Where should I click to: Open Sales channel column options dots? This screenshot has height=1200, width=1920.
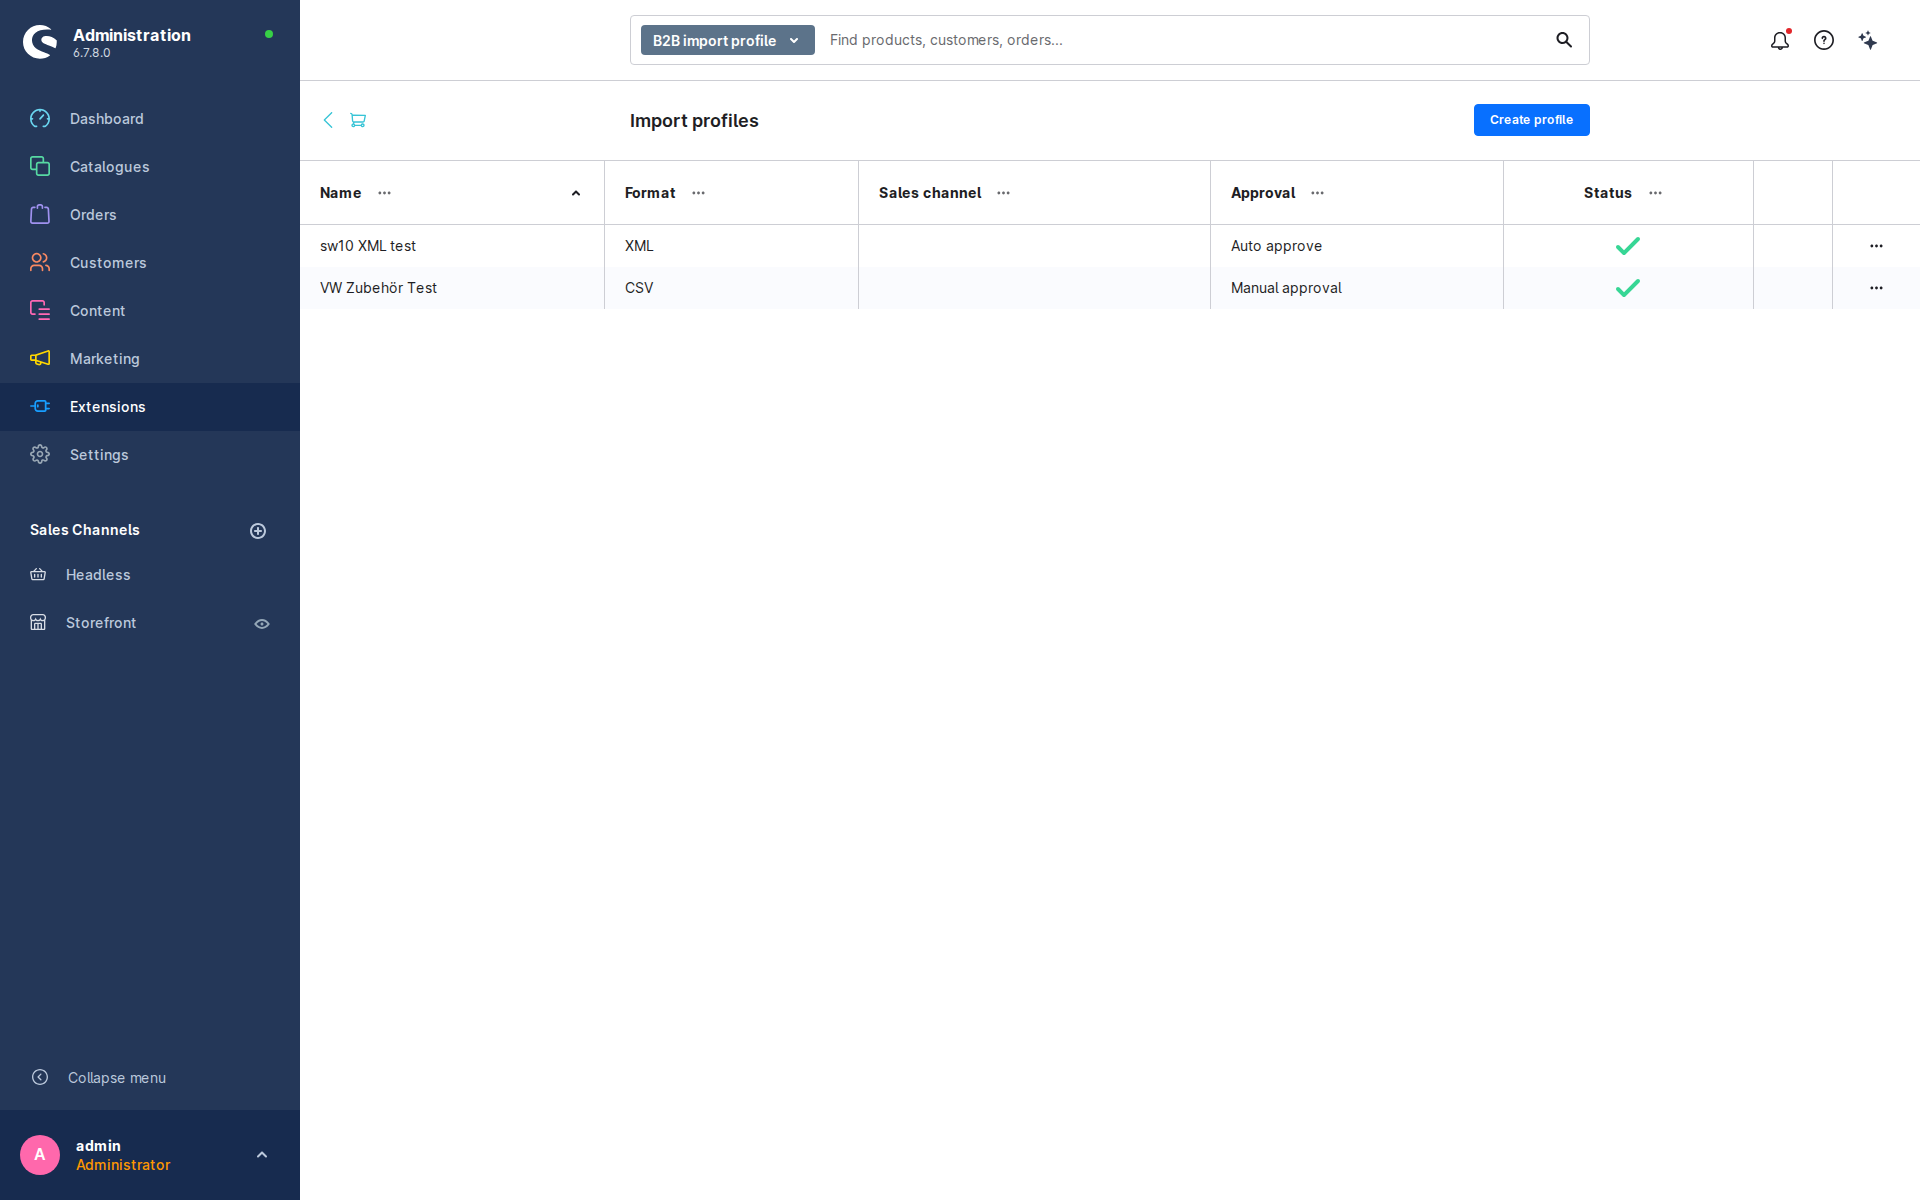tap(1004, 193)
